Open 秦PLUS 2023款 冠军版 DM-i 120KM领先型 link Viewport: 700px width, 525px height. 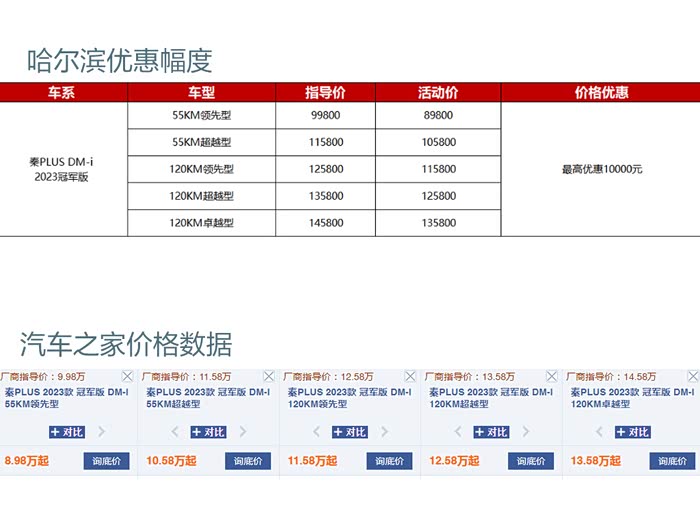tap(350, 398)
